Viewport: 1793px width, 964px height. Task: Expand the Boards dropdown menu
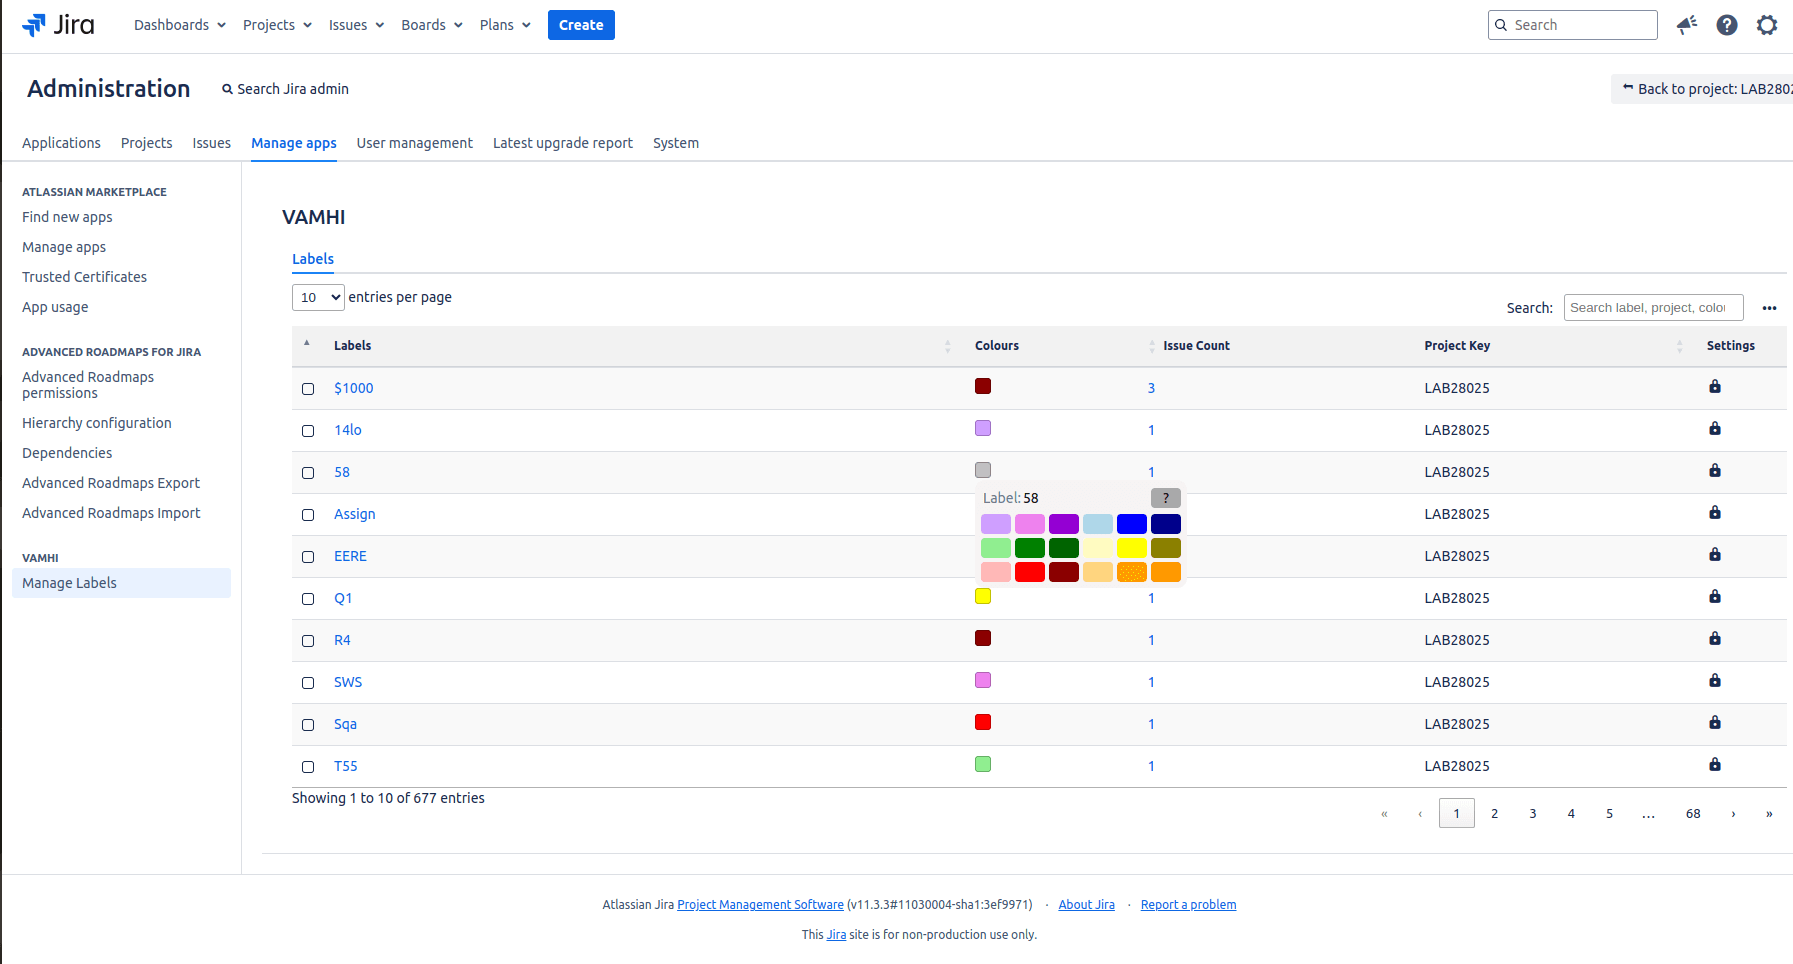(432, 25)
